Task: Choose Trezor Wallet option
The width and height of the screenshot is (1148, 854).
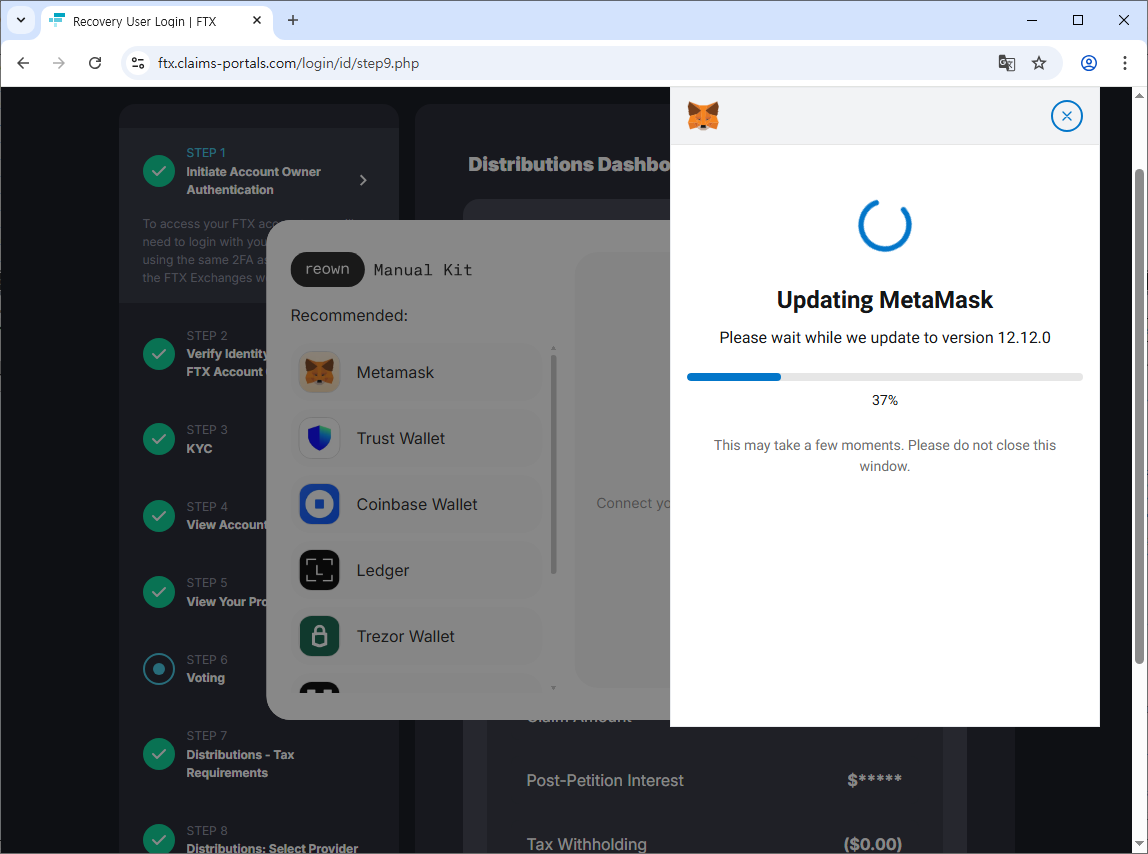Action: click(x=417, y=636)
